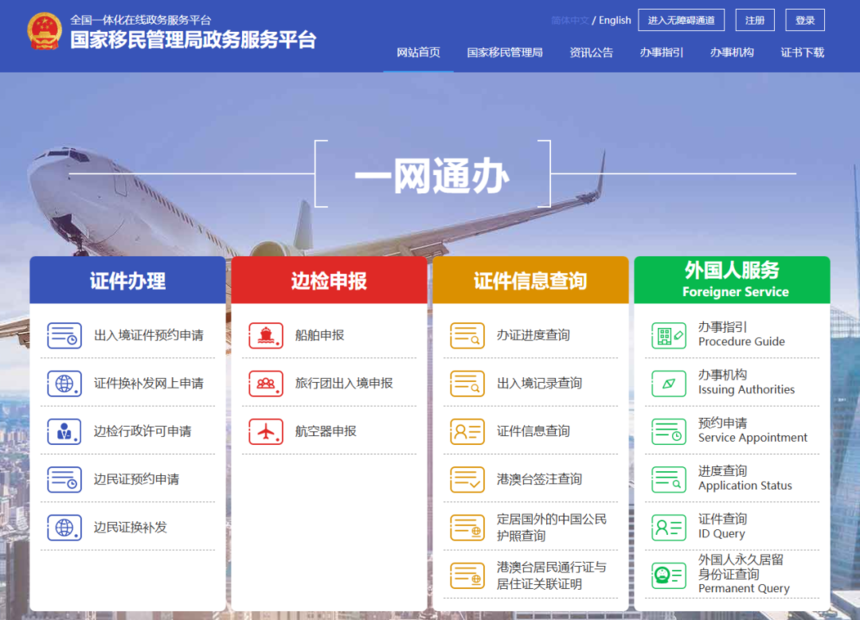Click the 边民证预约申请 icon
Viewport: 860px width, 620px height.
[x=64, y=480]
